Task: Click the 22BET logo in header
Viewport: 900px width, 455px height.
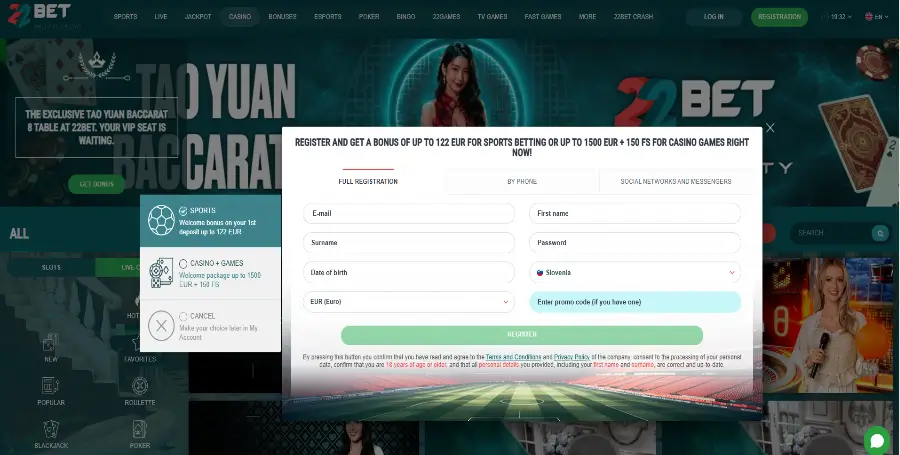Action: tap(40, 14)
